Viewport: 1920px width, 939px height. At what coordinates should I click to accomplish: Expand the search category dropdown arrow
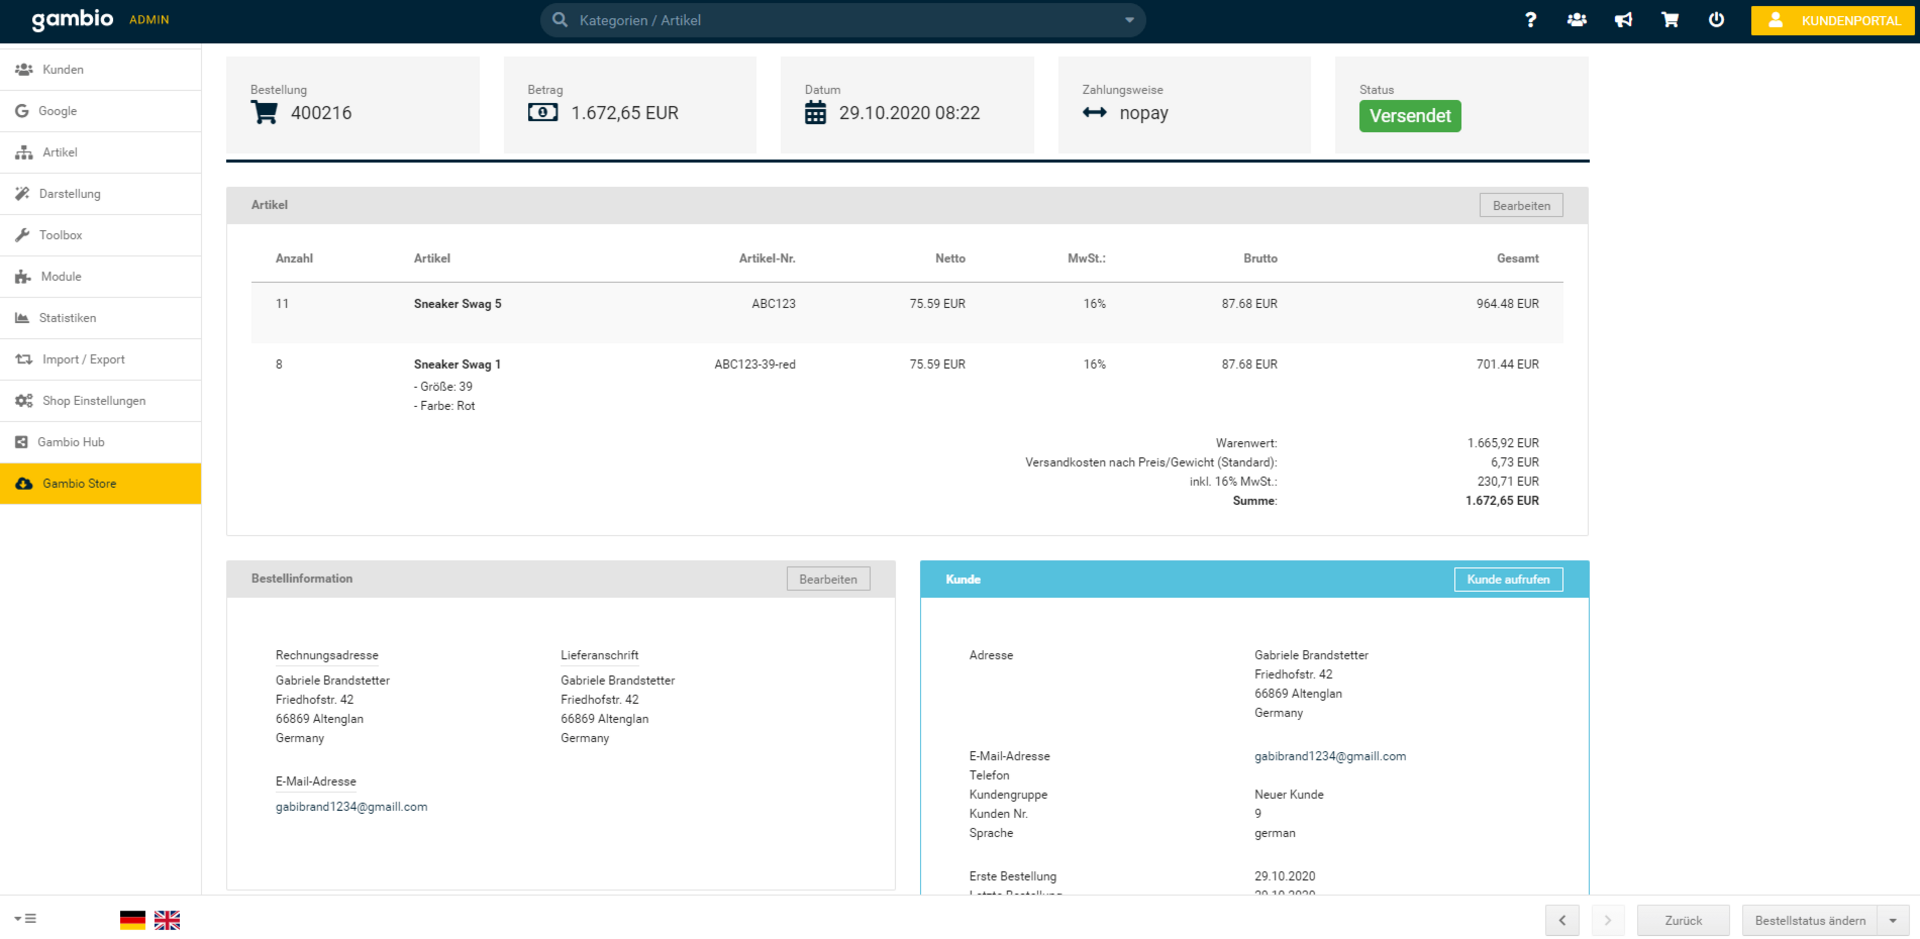click(1129, 20)
